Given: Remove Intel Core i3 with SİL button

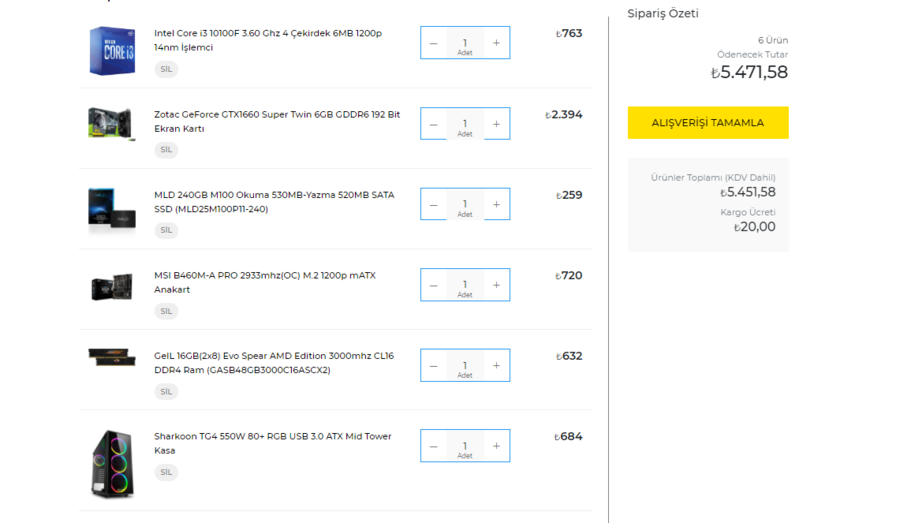Looking at the screenshot, I should tap(166, 69).
